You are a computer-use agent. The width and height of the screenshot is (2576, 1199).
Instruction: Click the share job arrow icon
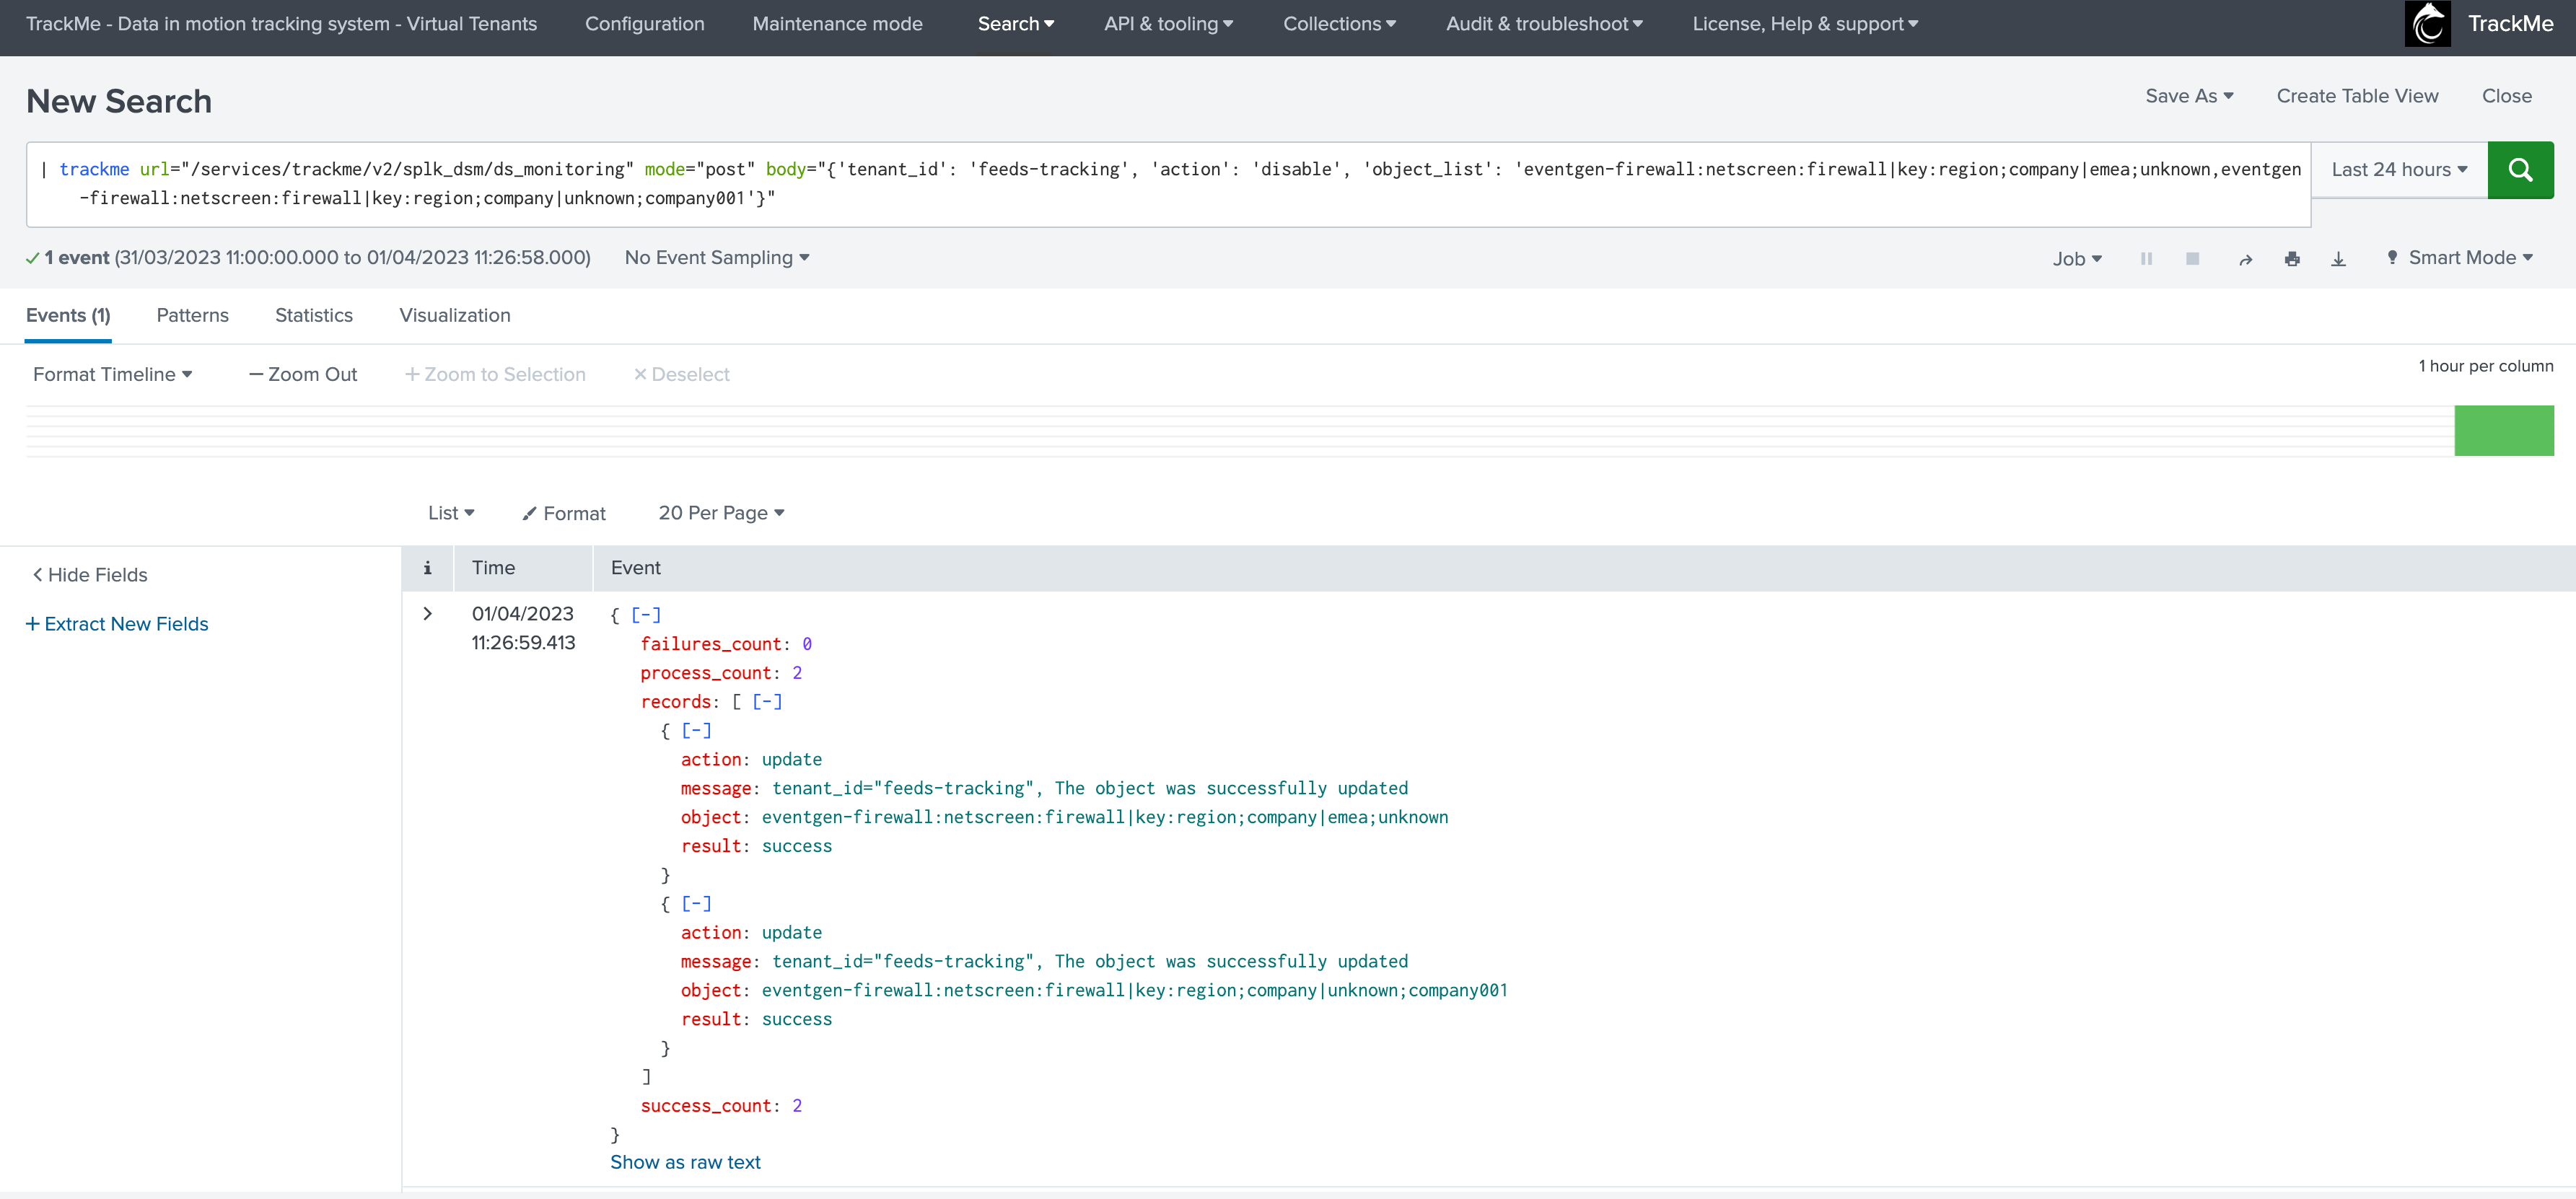(x=2245, y=259)
